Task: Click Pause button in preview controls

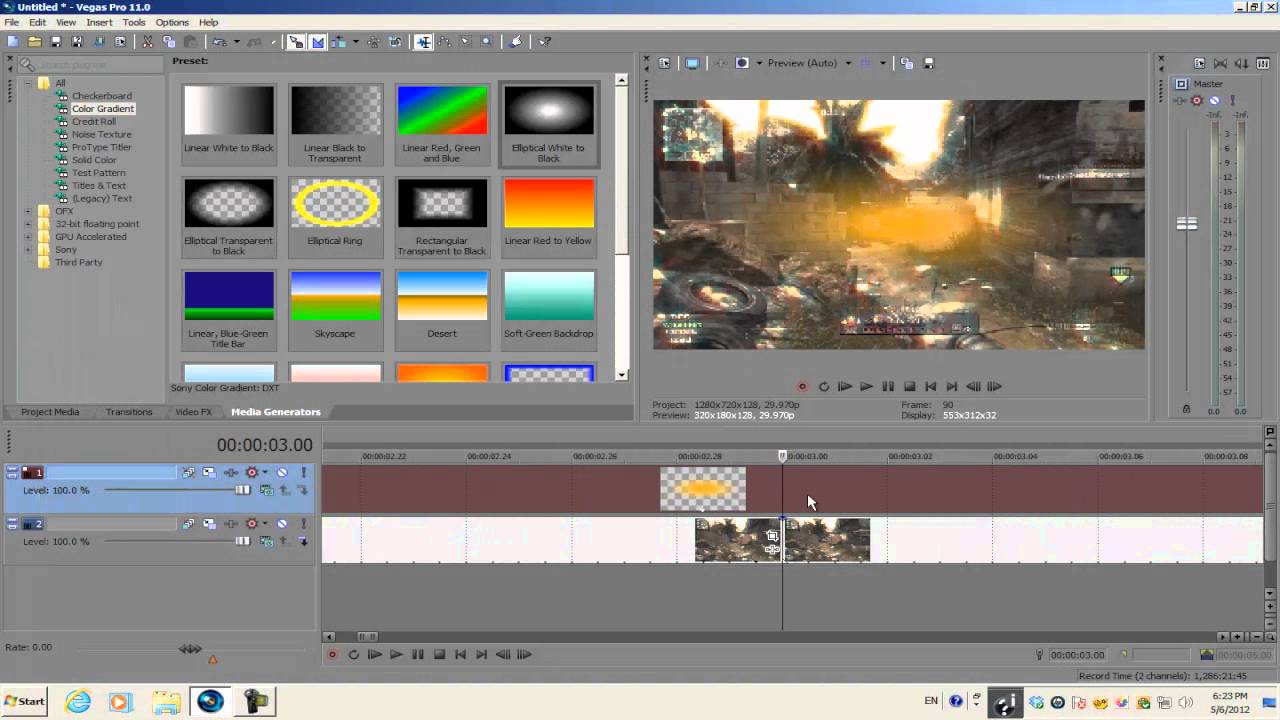Action: [x=888, y=386]
